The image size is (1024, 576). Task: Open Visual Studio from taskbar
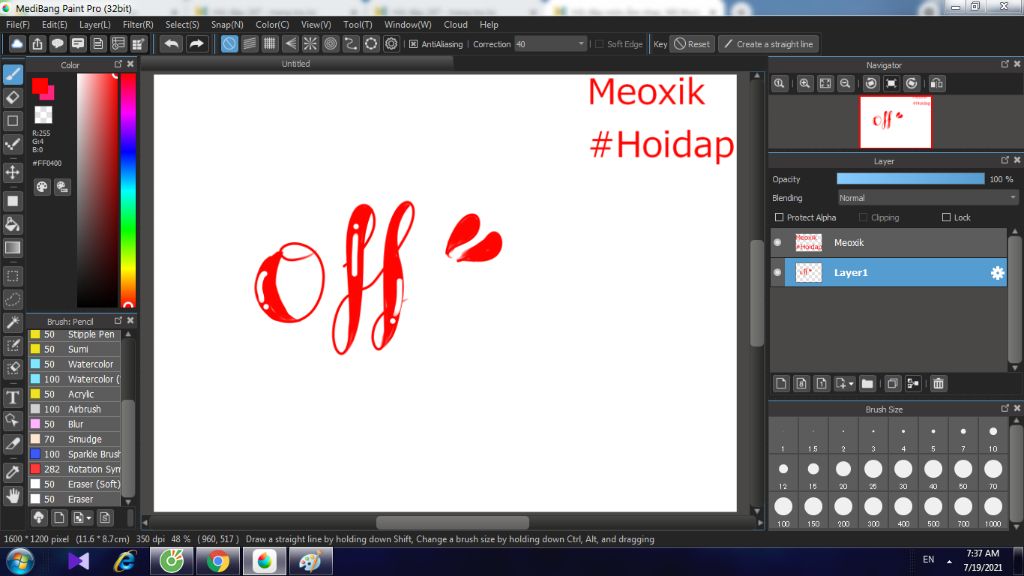[x=78, y=561]
